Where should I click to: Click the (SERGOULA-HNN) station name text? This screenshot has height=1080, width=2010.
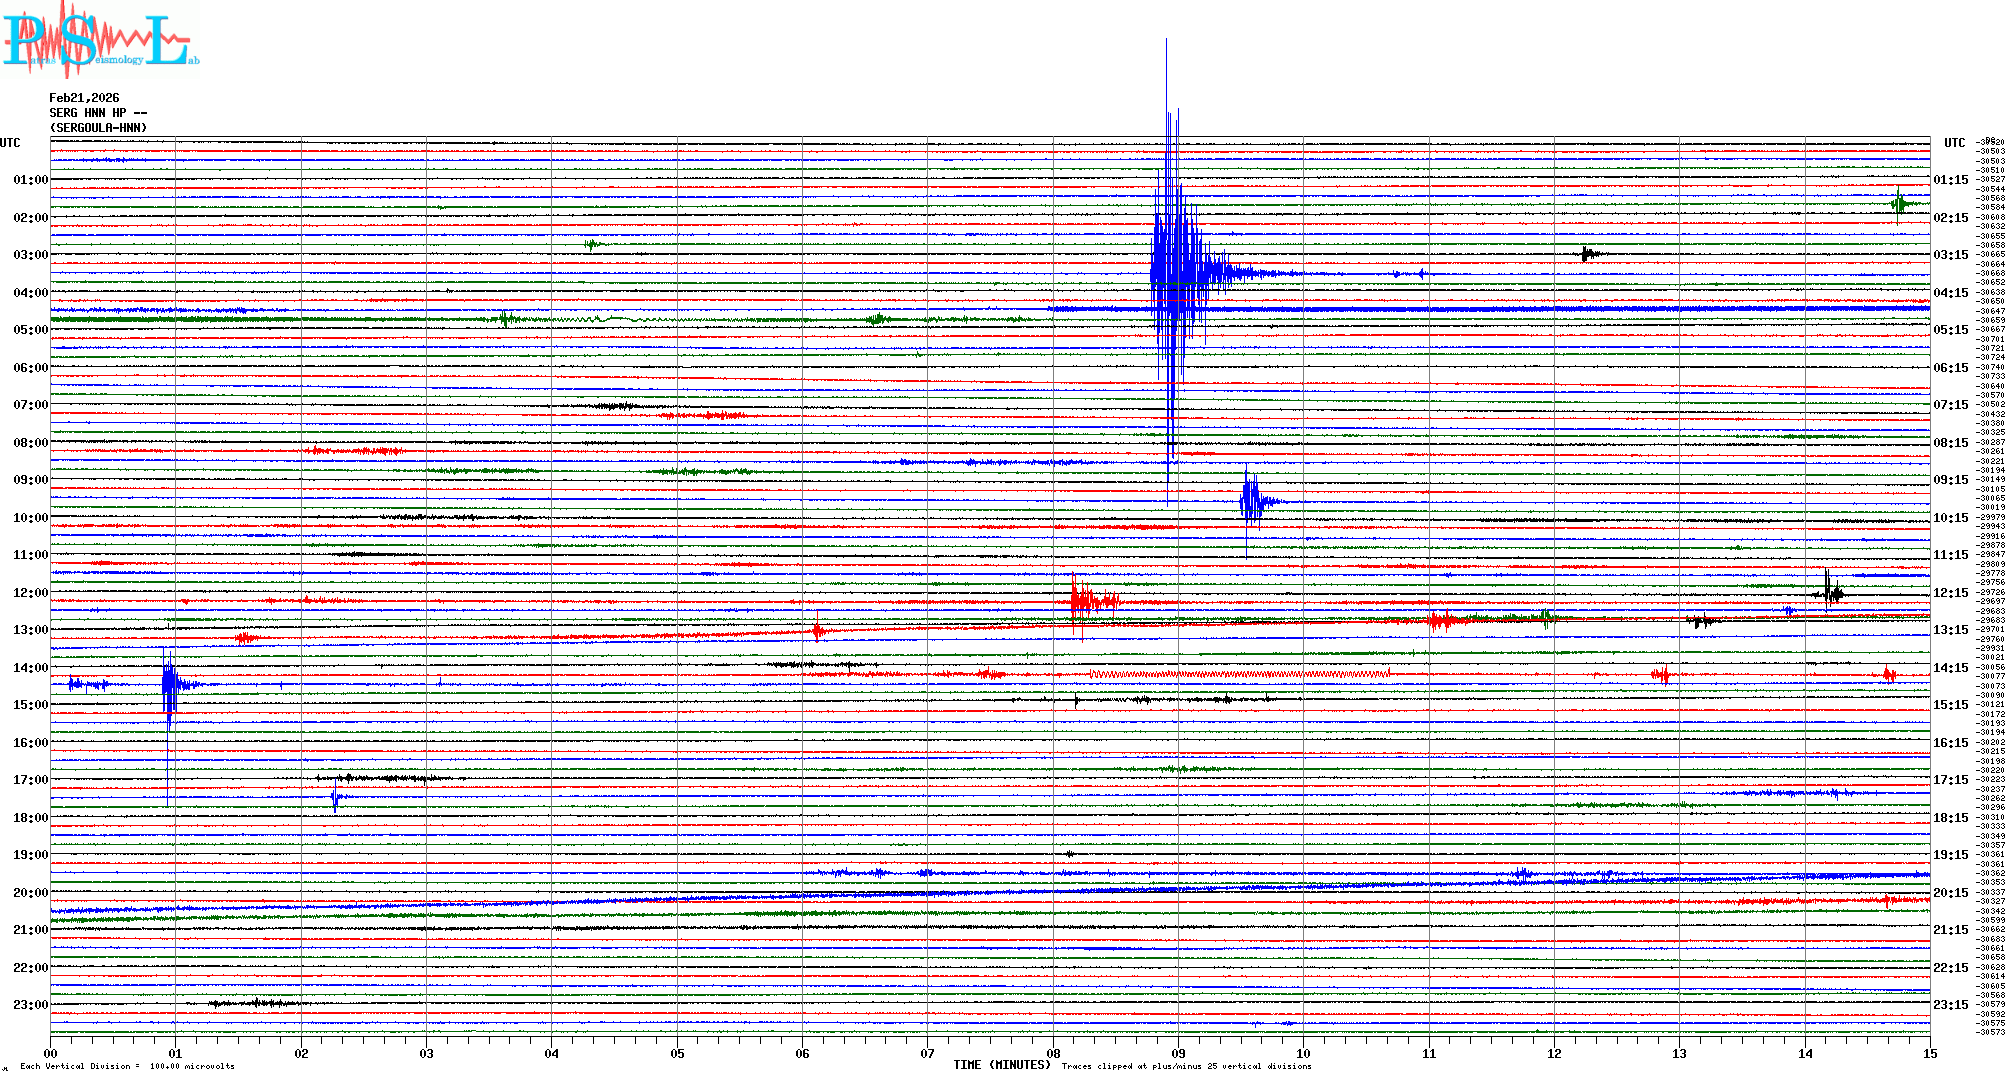98,128
